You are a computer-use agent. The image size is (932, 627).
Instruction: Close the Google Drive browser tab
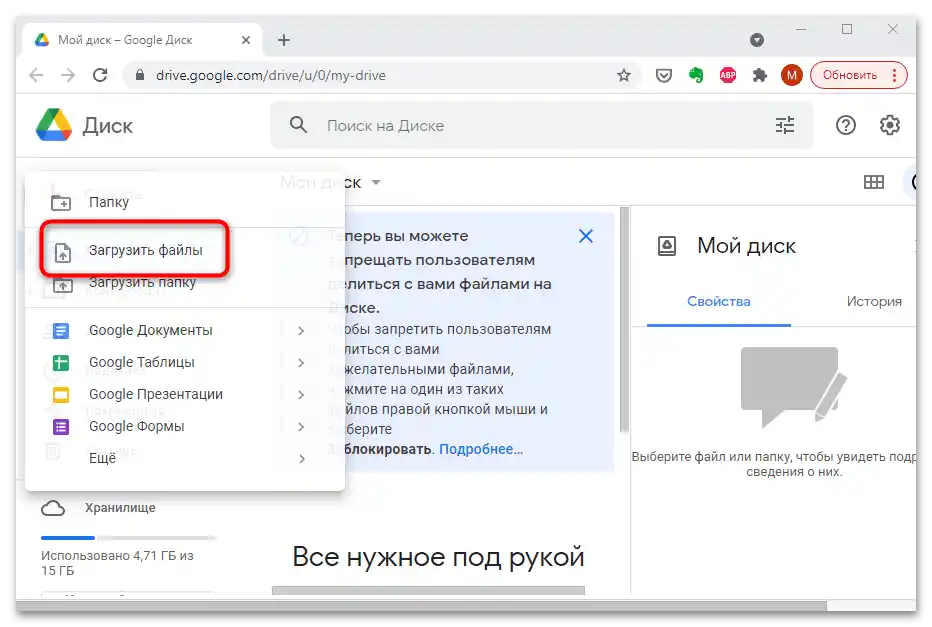click(245, 40)
